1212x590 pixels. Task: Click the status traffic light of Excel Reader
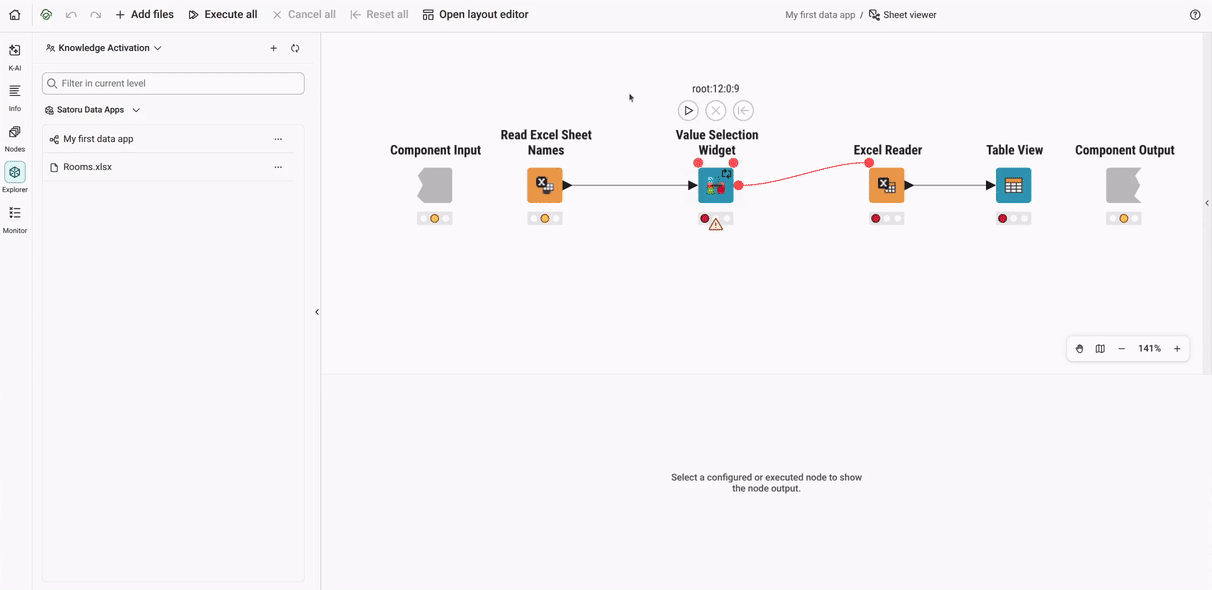pyautogui.click(x=887, y=218)
